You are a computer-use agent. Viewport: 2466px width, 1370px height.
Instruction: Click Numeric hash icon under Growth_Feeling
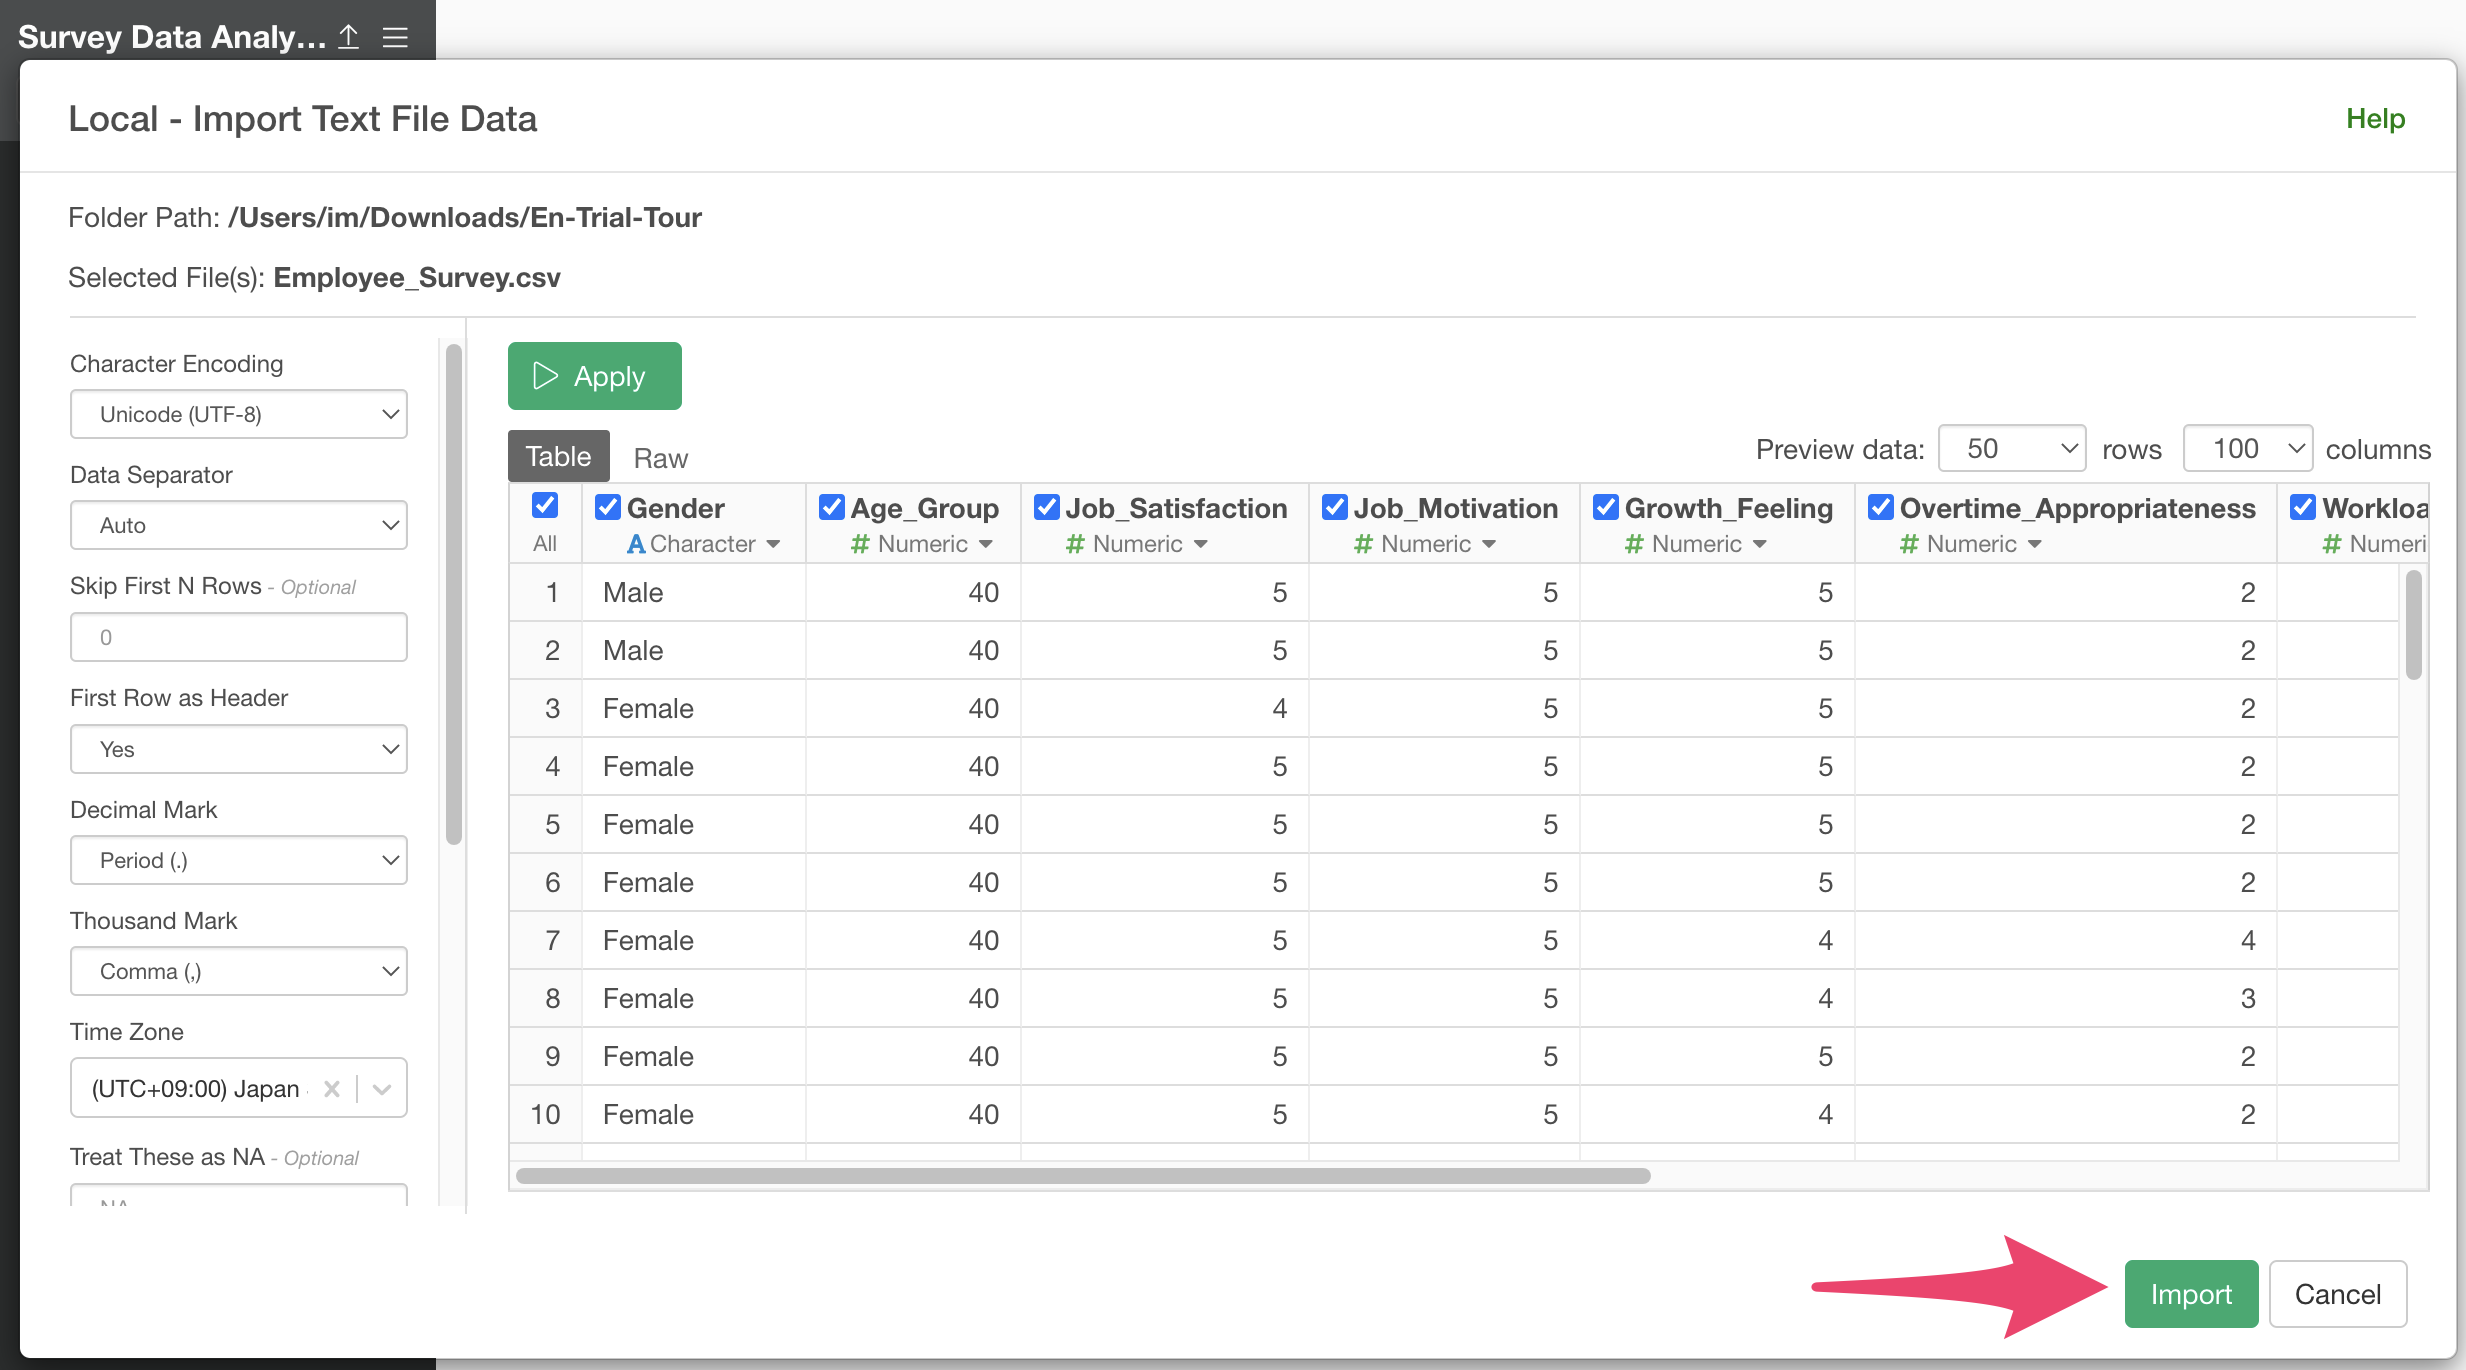[x=1634, y=544]
